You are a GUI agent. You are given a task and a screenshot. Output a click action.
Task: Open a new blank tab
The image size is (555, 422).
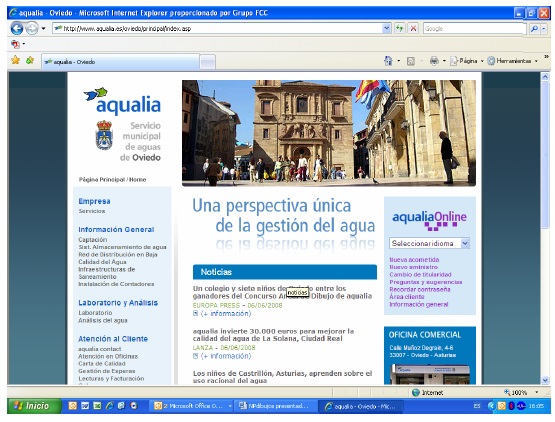(x=208, y=62)
